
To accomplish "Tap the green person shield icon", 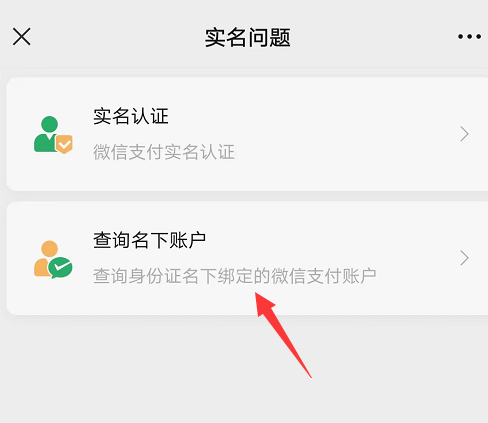I will tap(53, 135).
